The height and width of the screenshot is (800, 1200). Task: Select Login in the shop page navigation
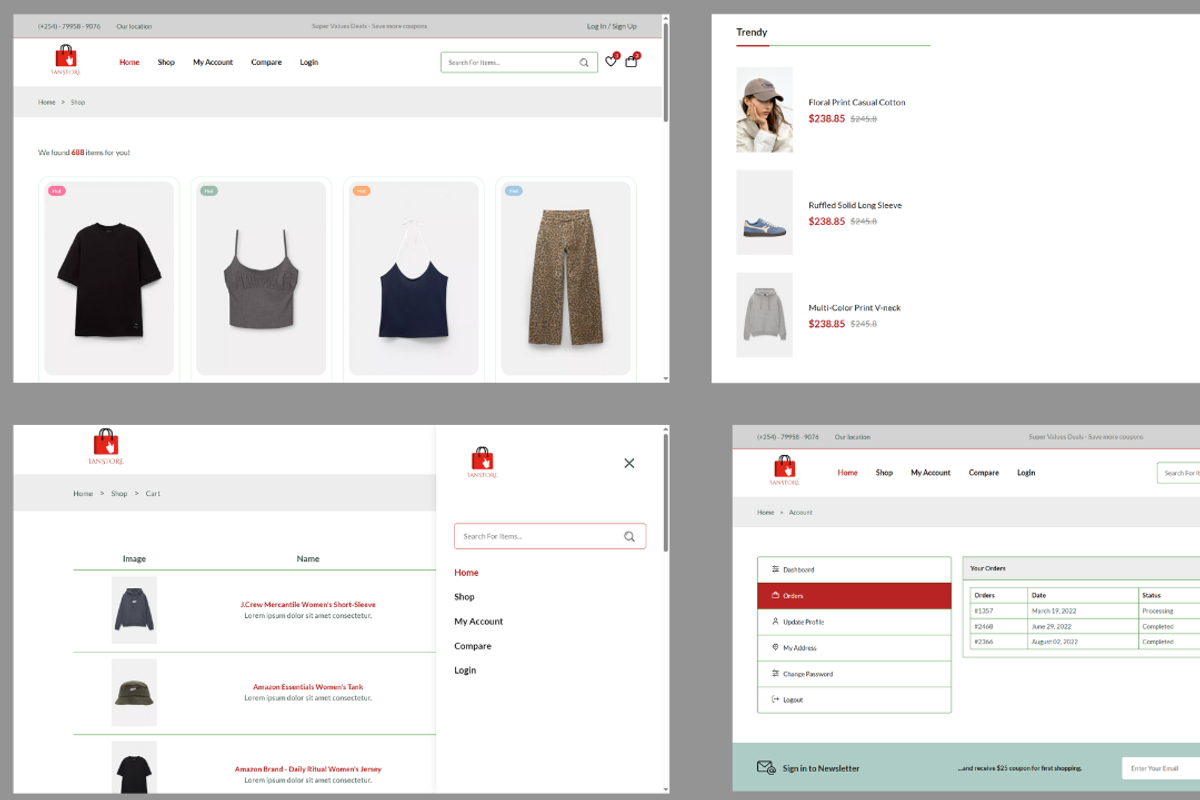coord(309,62)
